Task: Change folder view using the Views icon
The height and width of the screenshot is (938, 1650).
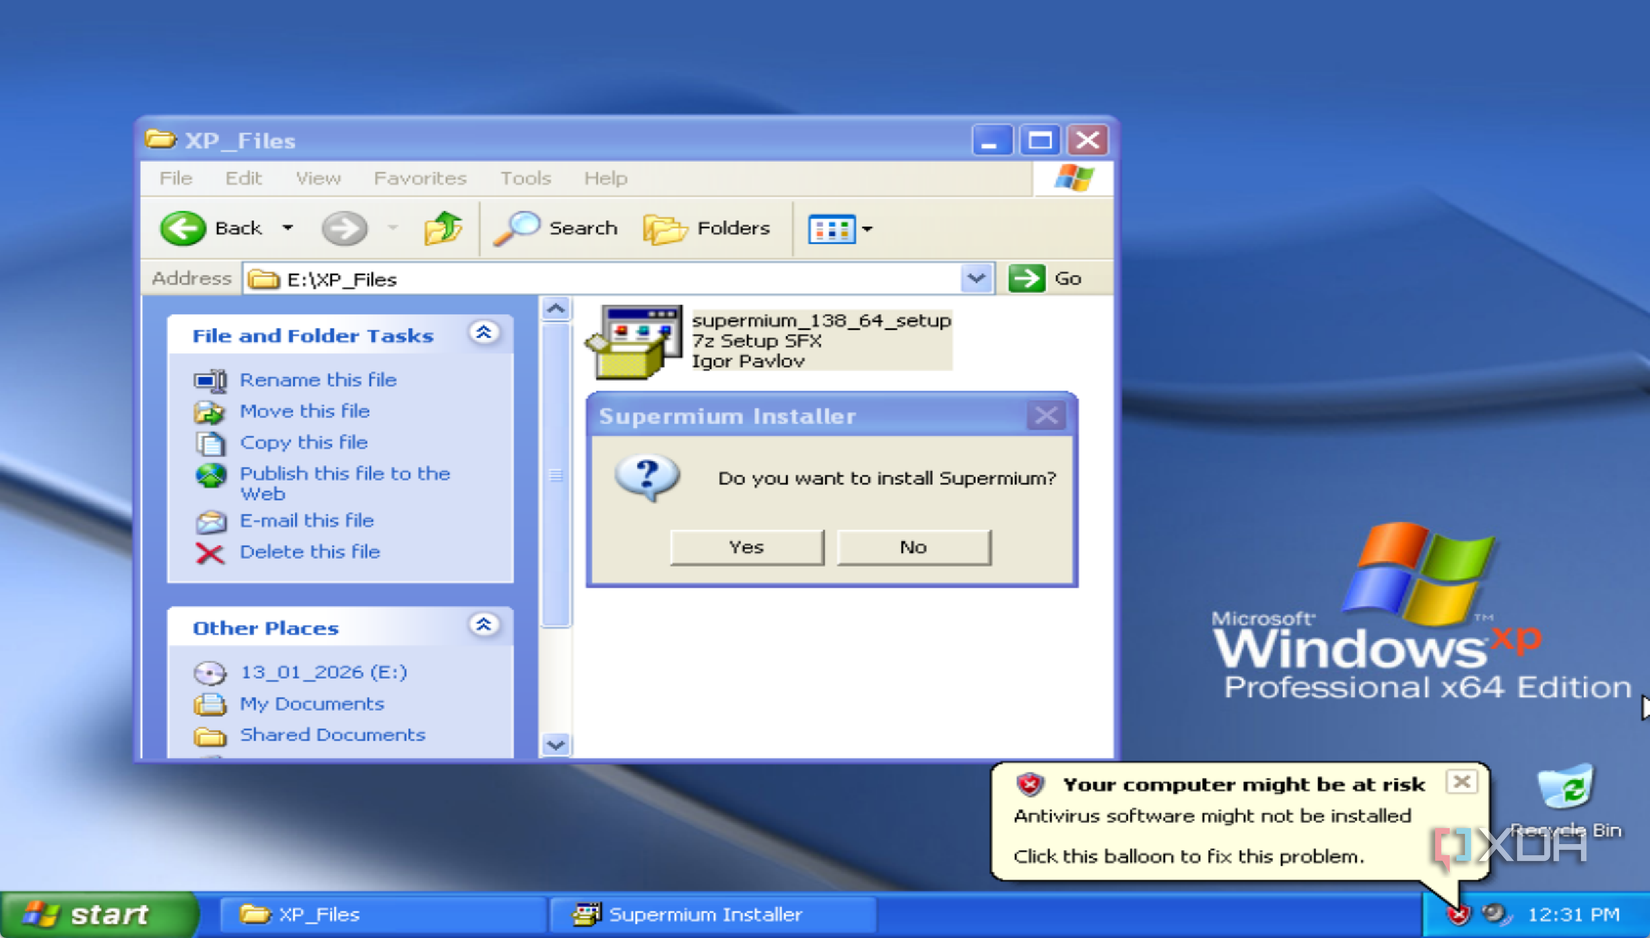Action: click(x=833, y=228)
